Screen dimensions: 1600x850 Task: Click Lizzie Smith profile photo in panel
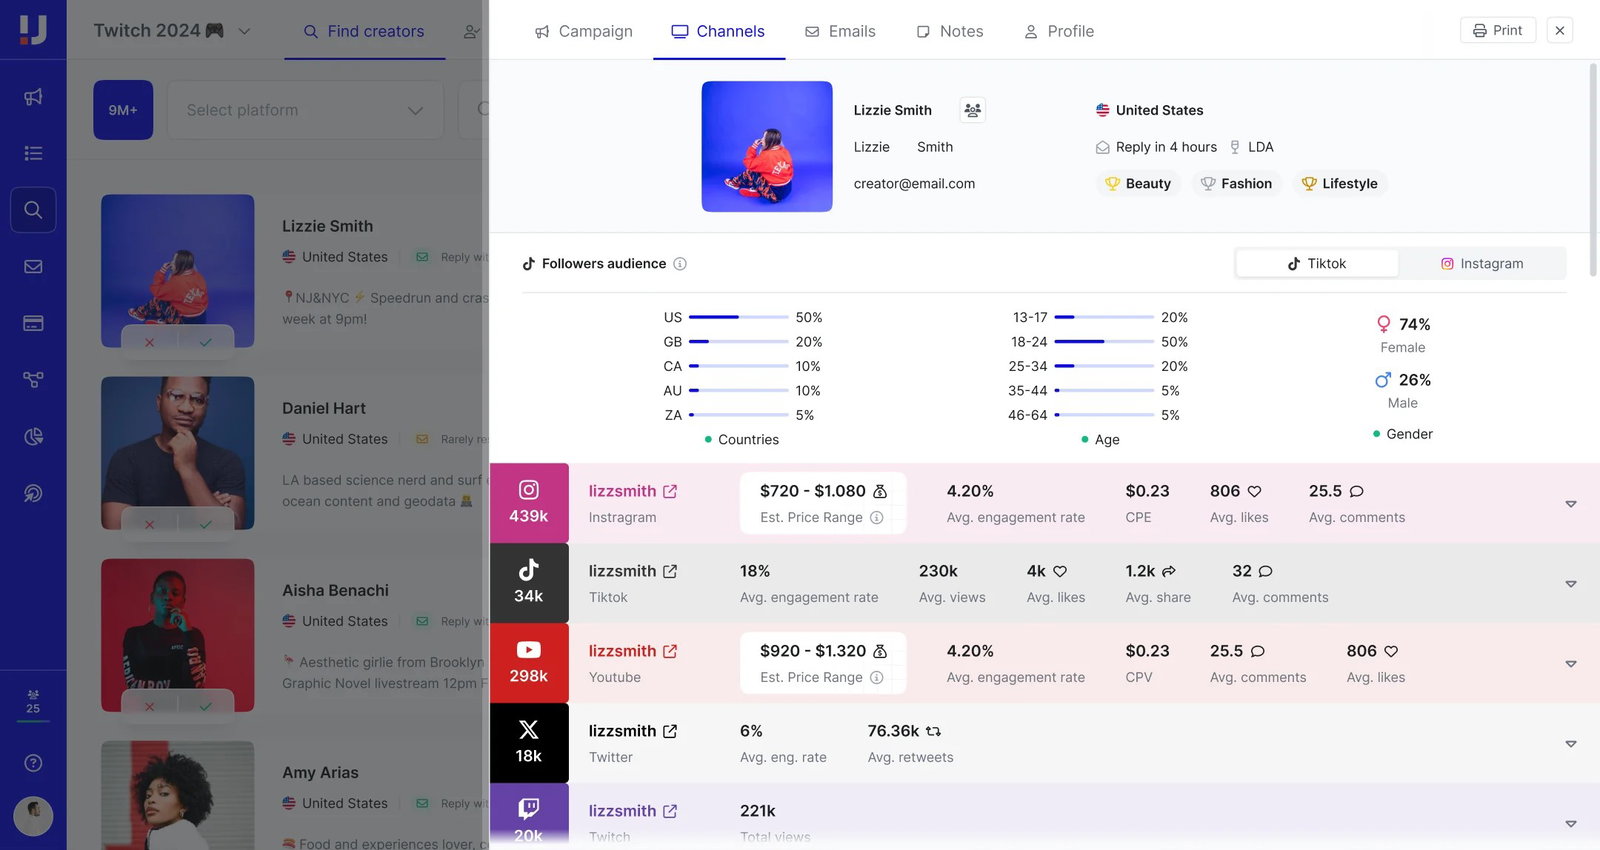pyautogui.click(x=767, y=147)
